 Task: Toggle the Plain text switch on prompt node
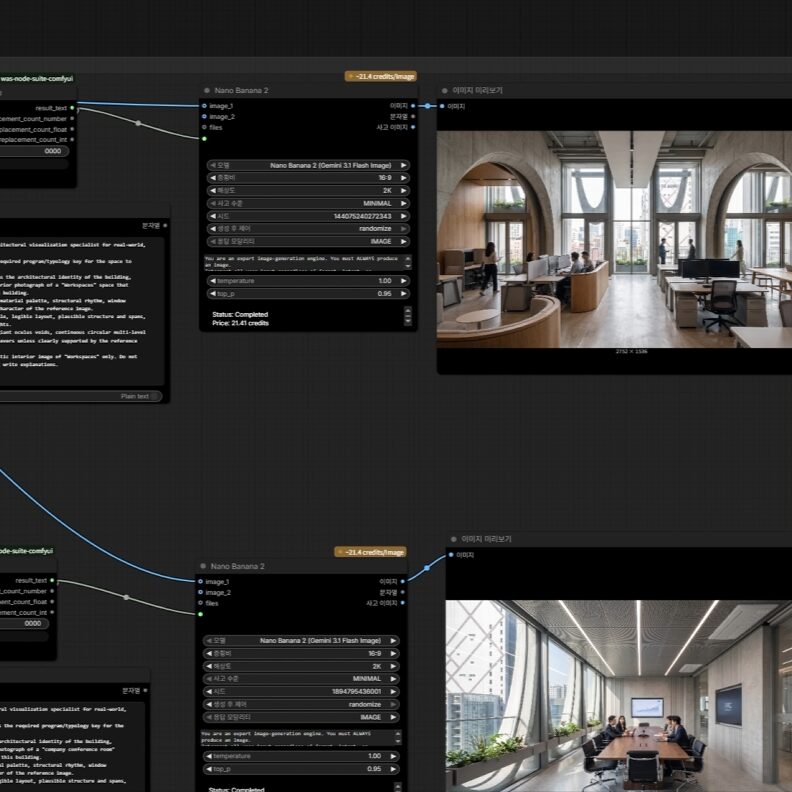pos(156,396)
